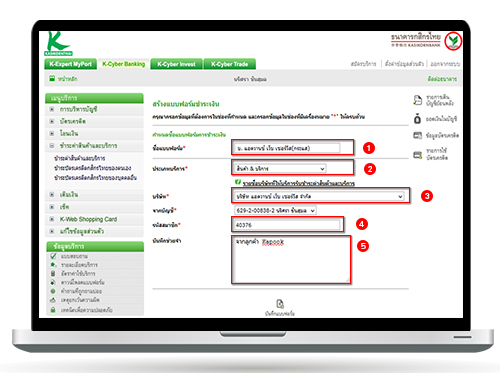Screen dimensions: 500x373
Task: Click the memo text area mentioning Kapook
Action: pyautogui.click(x=291, y=259)
